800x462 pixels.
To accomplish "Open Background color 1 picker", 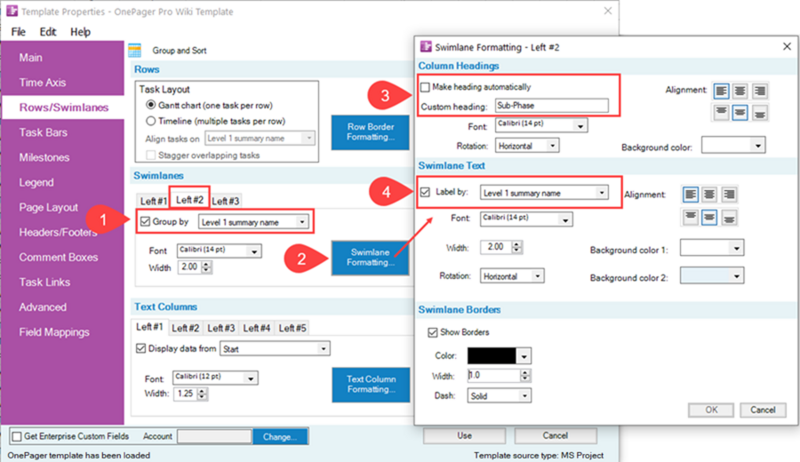I will click(712, 248).
